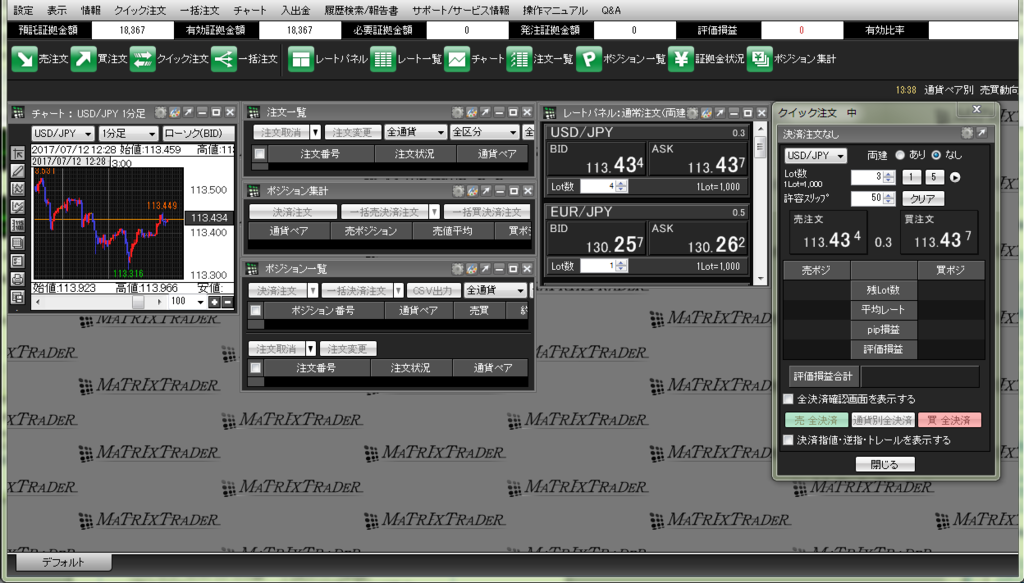Viewport: 1024px width, 583px height.
Task: Select the pencil drawing tool in chart sidebar
Action: (18, 171)
